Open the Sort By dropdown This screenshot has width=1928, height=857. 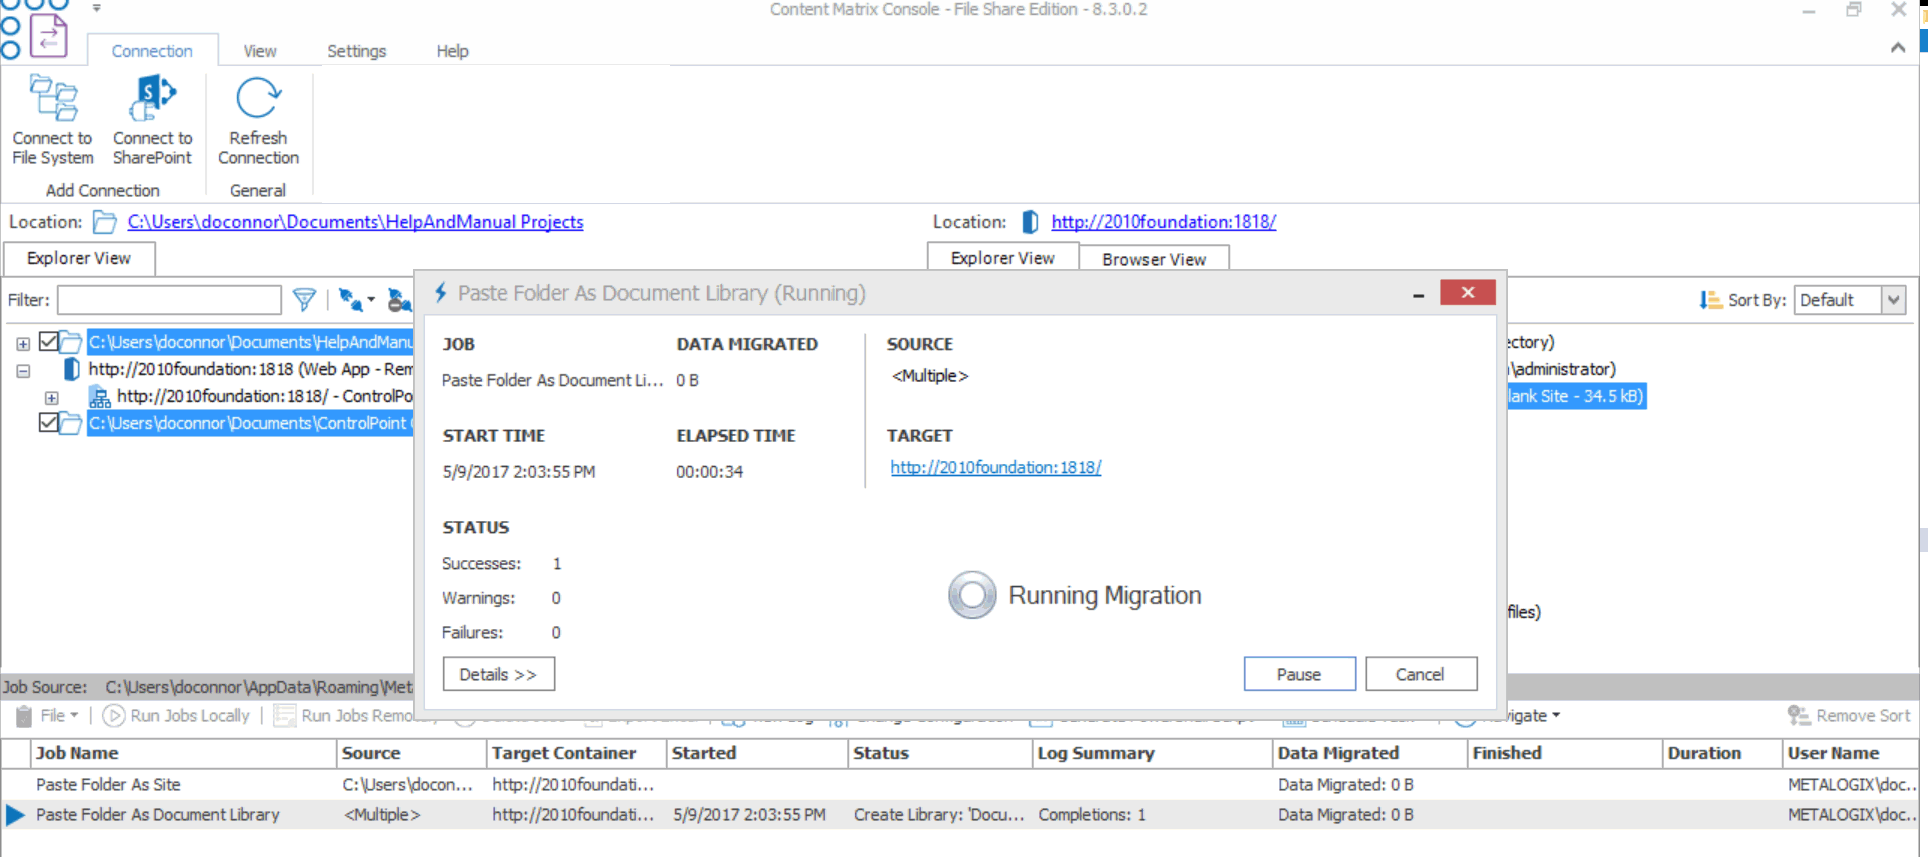(x=1893, y=300)
